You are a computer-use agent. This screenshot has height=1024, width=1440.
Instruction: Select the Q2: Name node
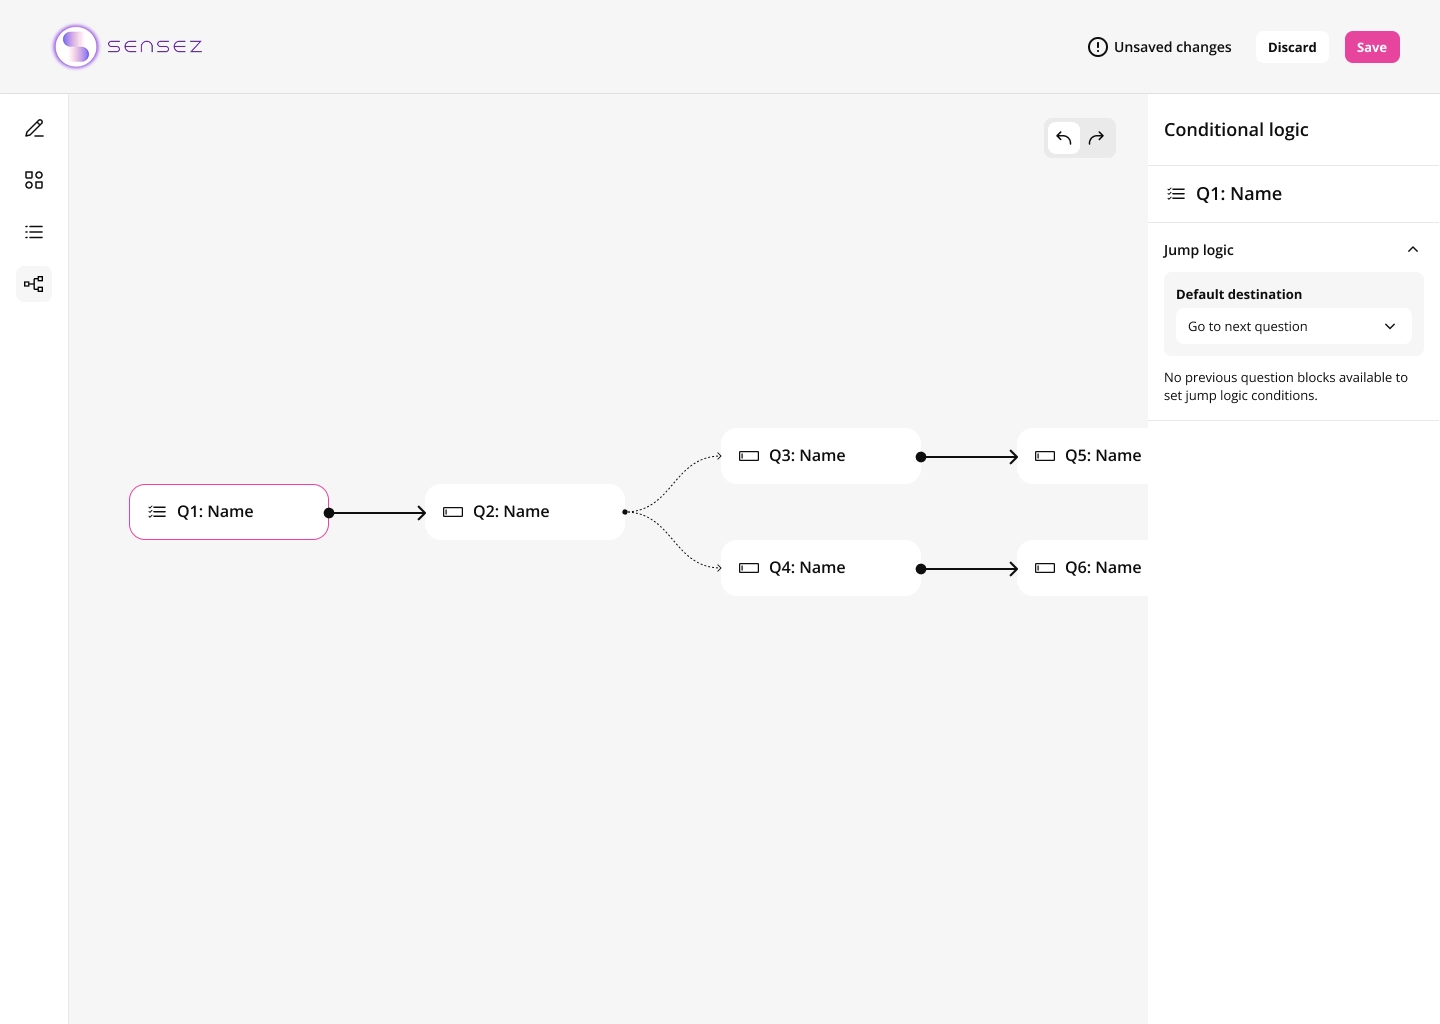point(525,512)
